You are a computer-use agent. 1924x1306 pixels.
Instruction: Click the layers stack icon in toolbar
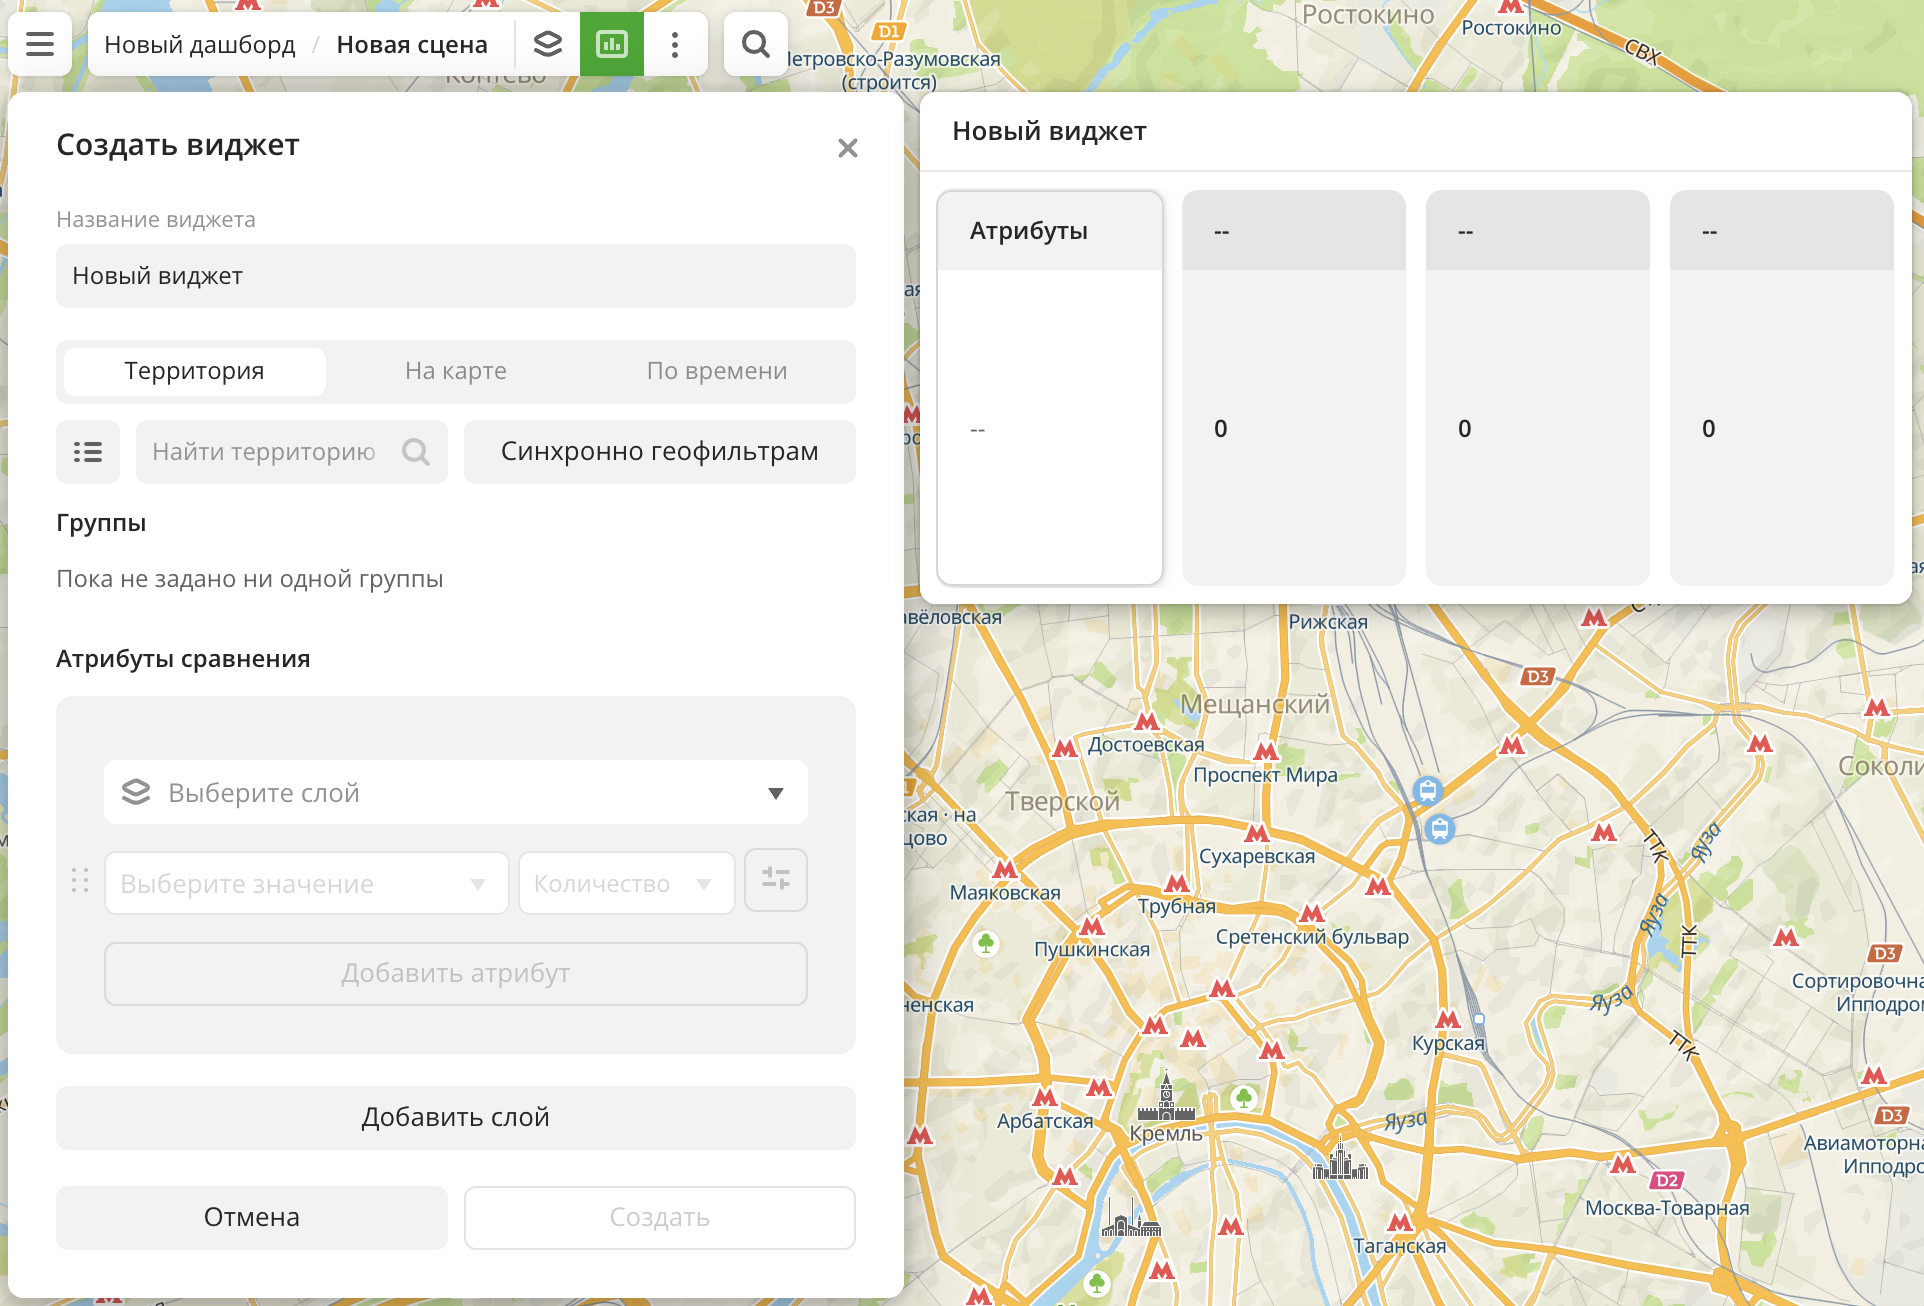point(548,44)
